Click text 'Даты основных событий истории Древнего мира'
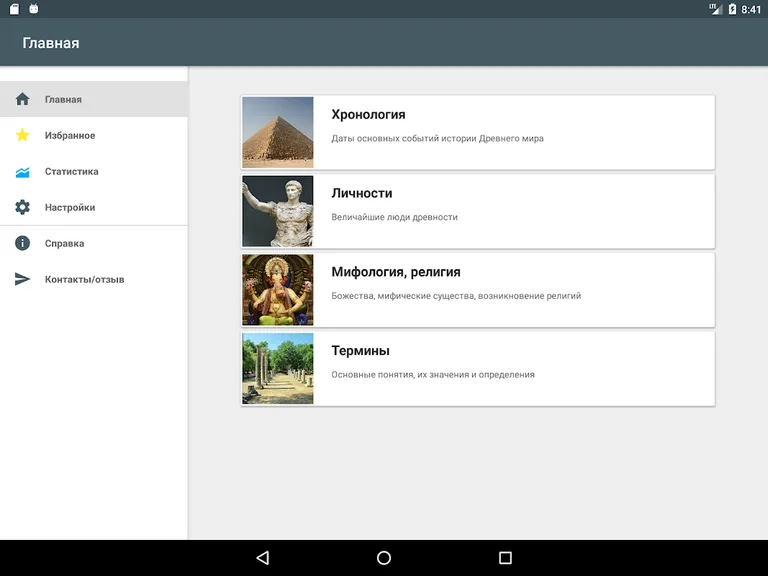Screen dimensions: 768x576 (437, 139)
